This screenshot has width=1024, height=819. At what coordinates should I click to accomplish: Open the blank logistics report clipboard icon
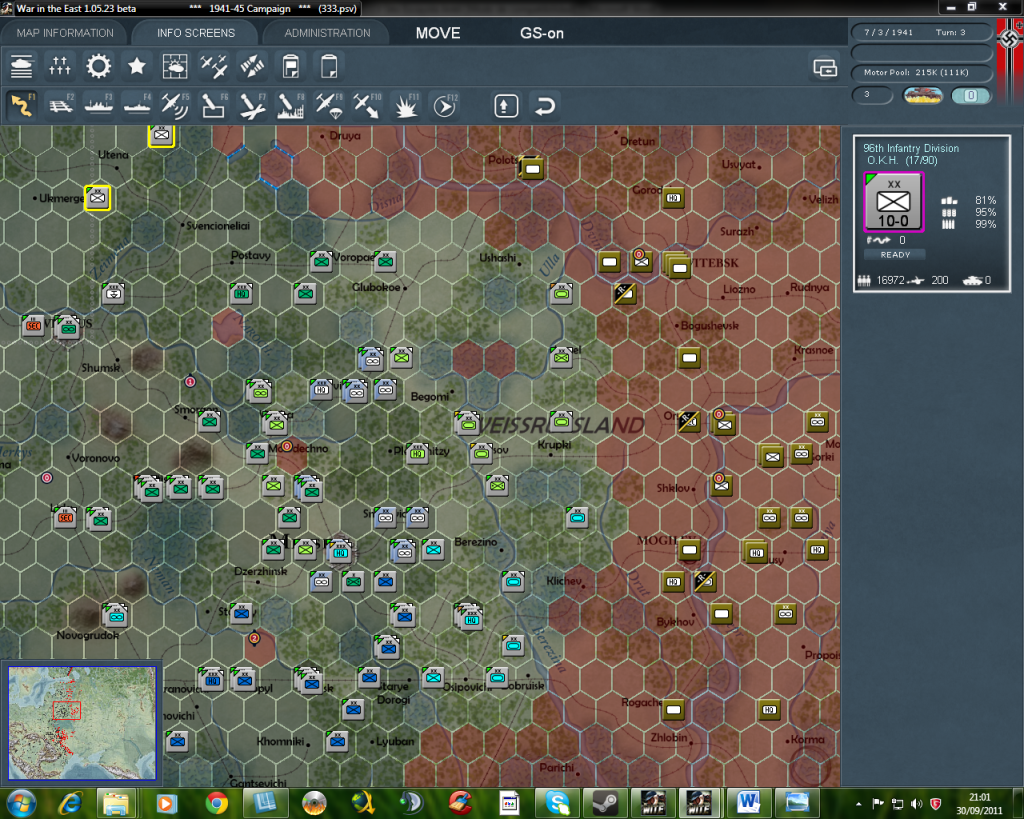point(329,66)
